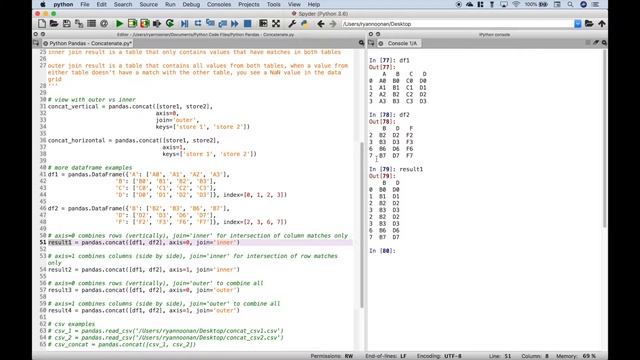The width and height of the screenshot is (640, 360).
Task: Click the Wi-Fi status menu bar icon
Action: click(516, 4)
